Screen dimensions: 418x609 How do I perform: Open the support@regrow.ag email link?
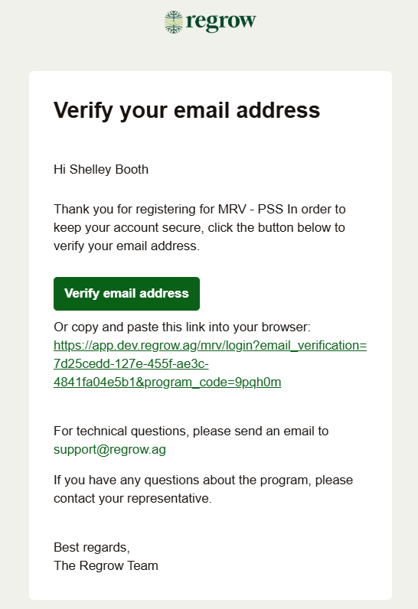click(110, 450)
